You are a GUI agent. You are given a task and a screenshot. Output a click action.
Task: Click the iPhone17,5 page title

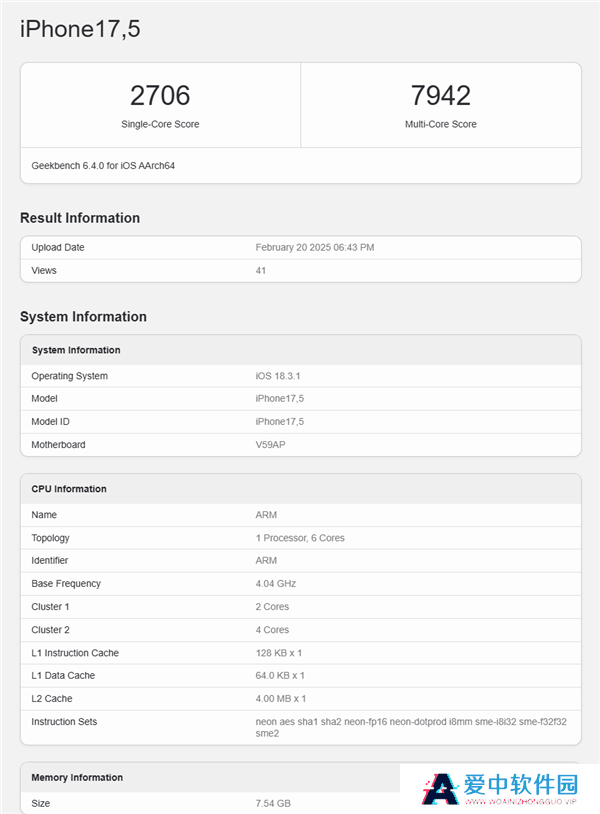coord(80,29)
